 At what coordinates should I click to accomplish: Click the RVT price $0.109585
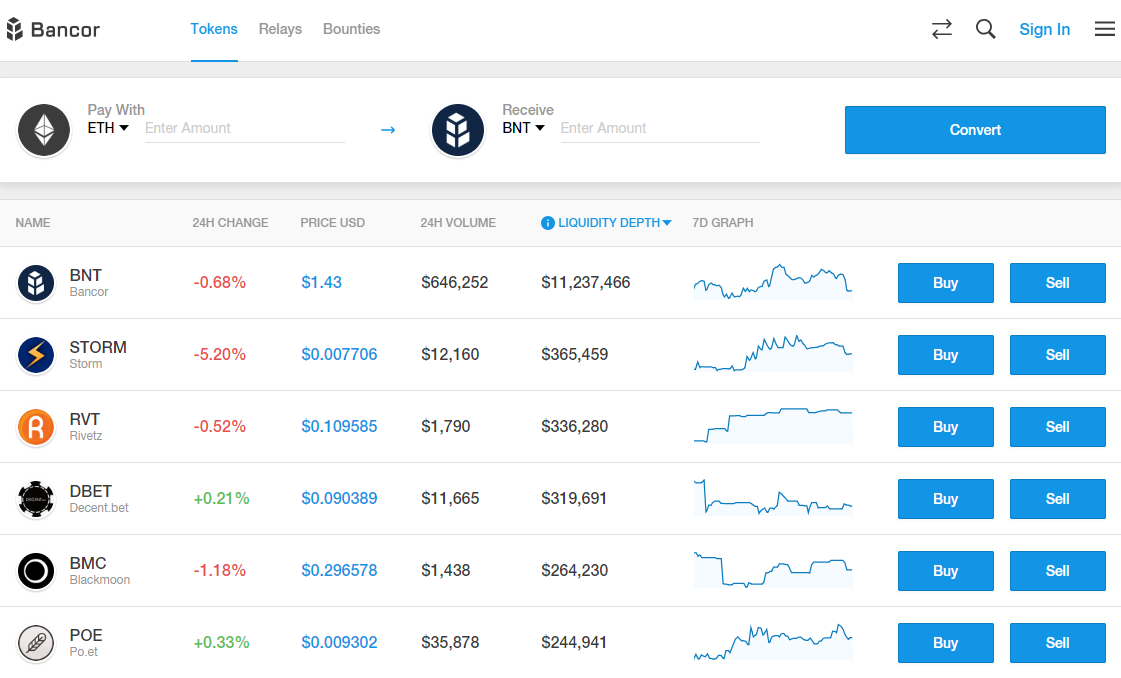tap(339, 427)
